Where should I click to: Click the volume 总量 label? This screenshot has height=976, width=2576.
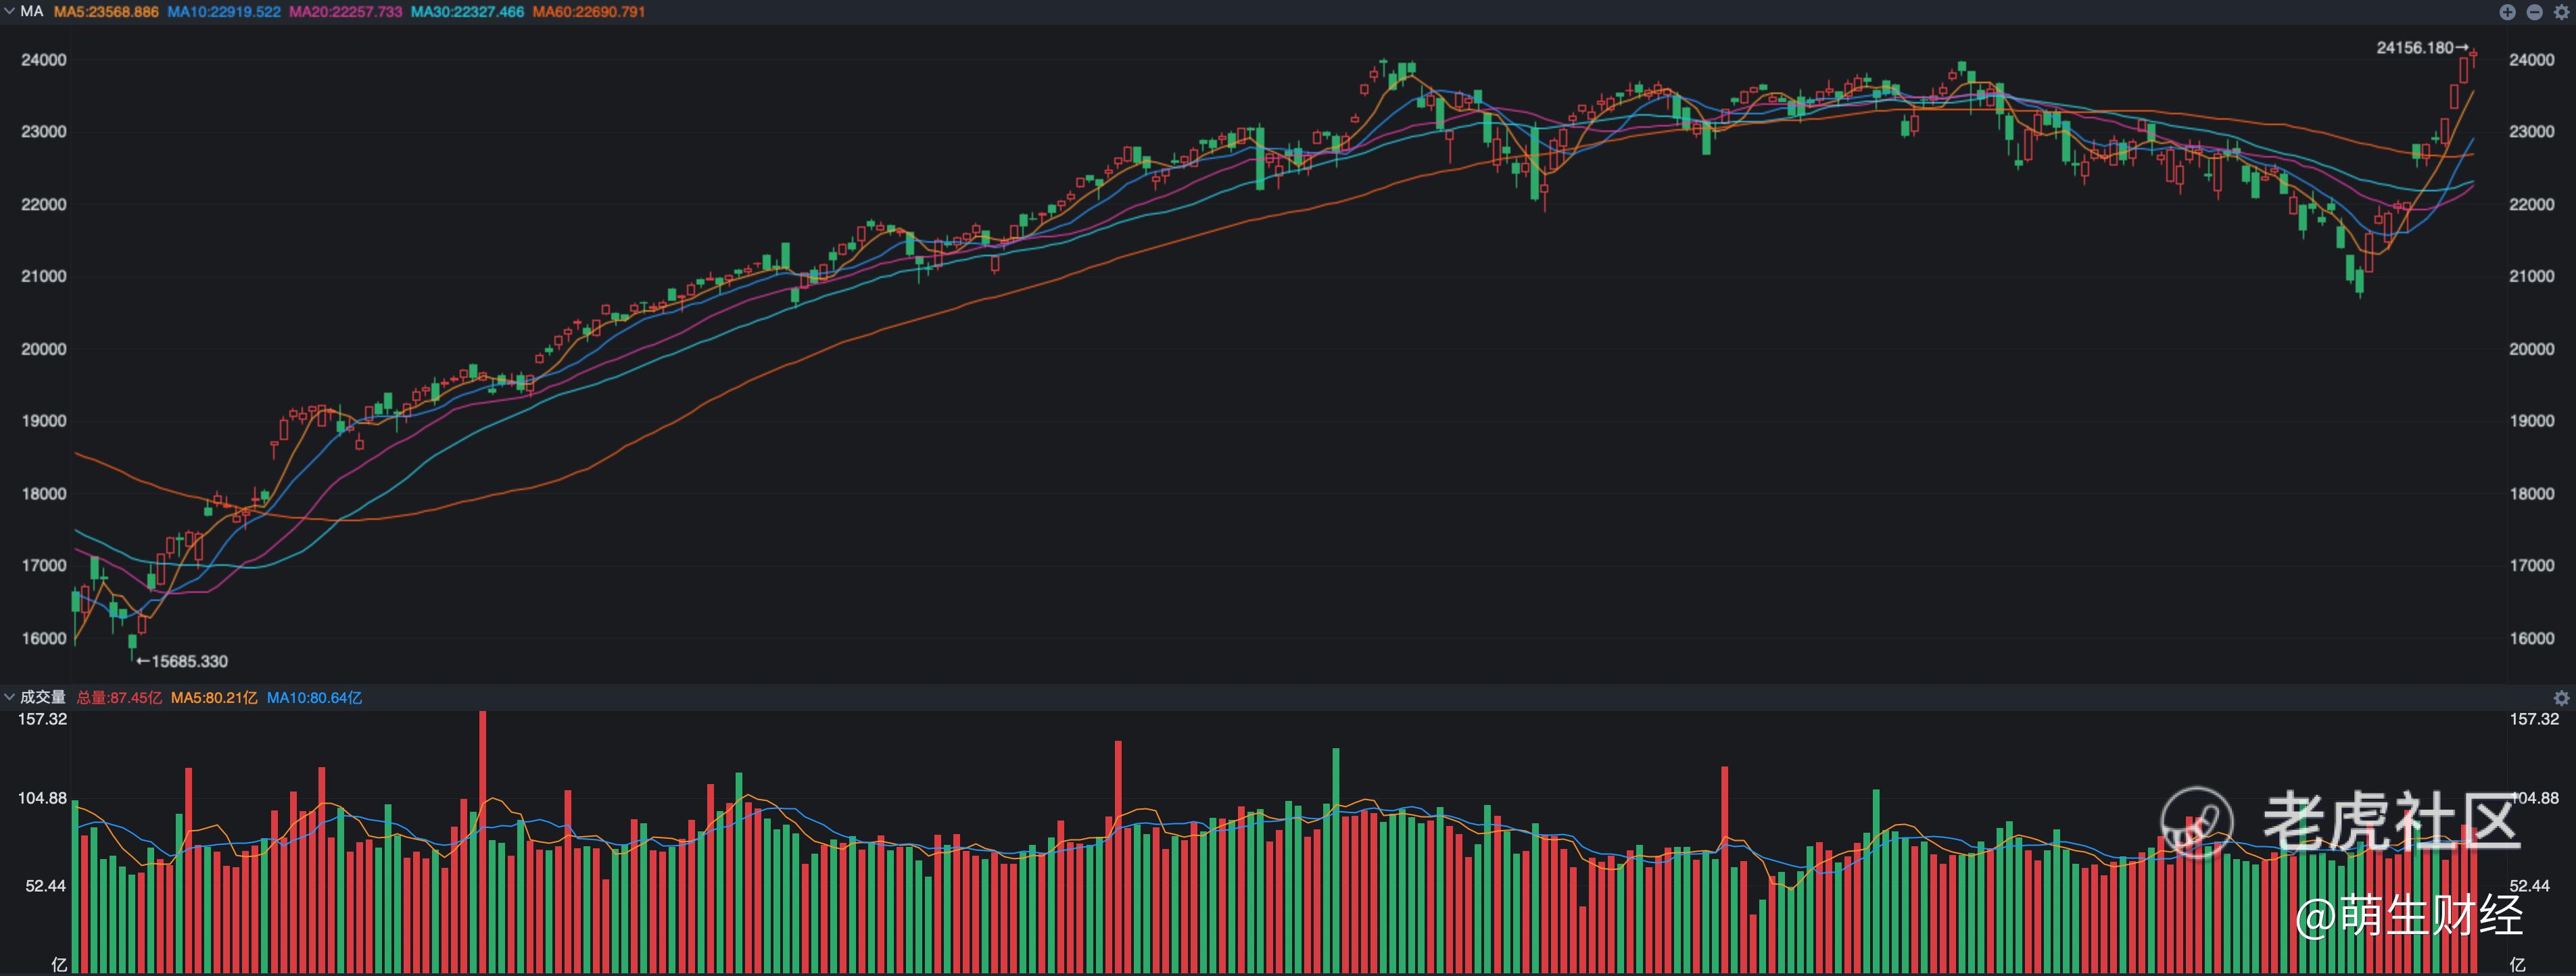pyautogui.click(x=119, y=698)
